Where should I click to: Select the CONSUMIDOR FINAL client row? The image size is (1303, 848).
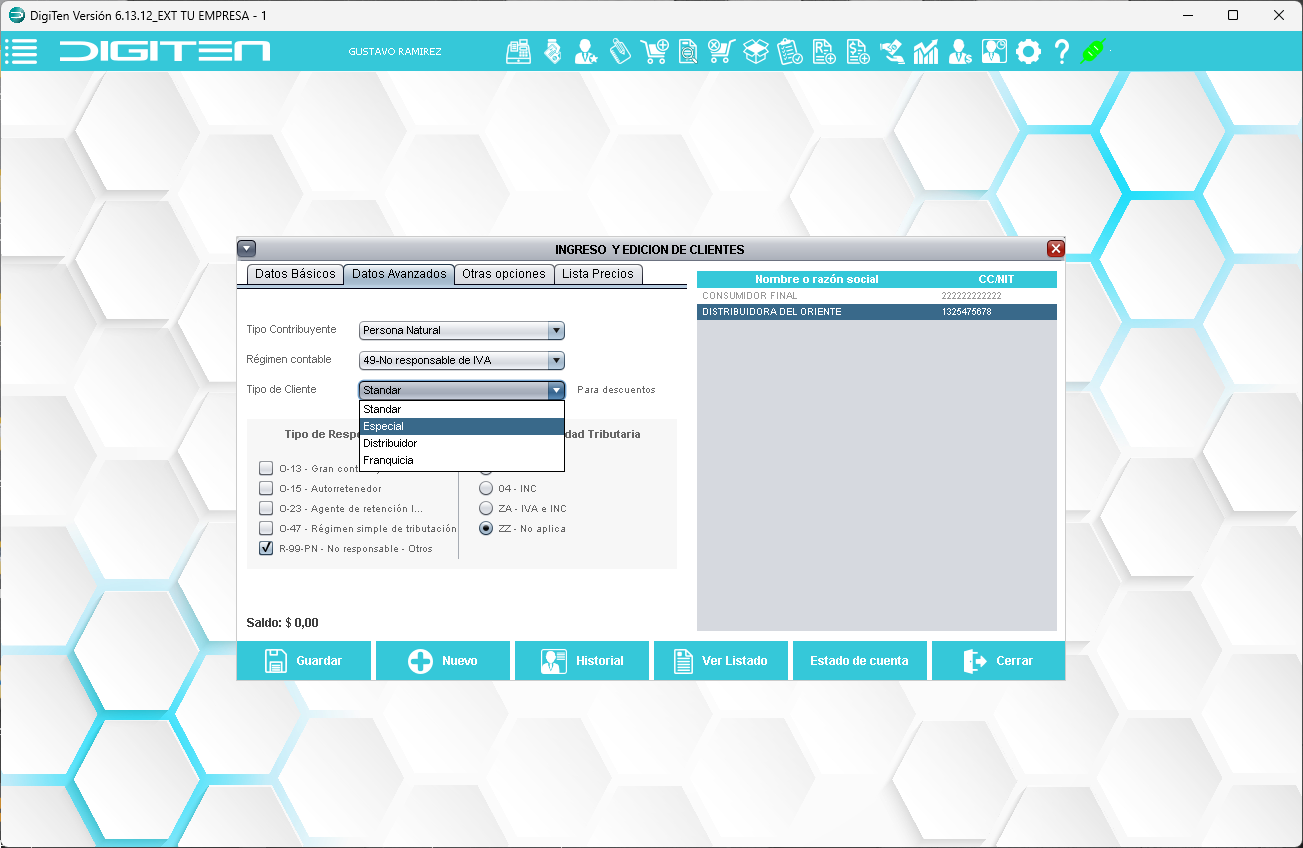point(877,296)
